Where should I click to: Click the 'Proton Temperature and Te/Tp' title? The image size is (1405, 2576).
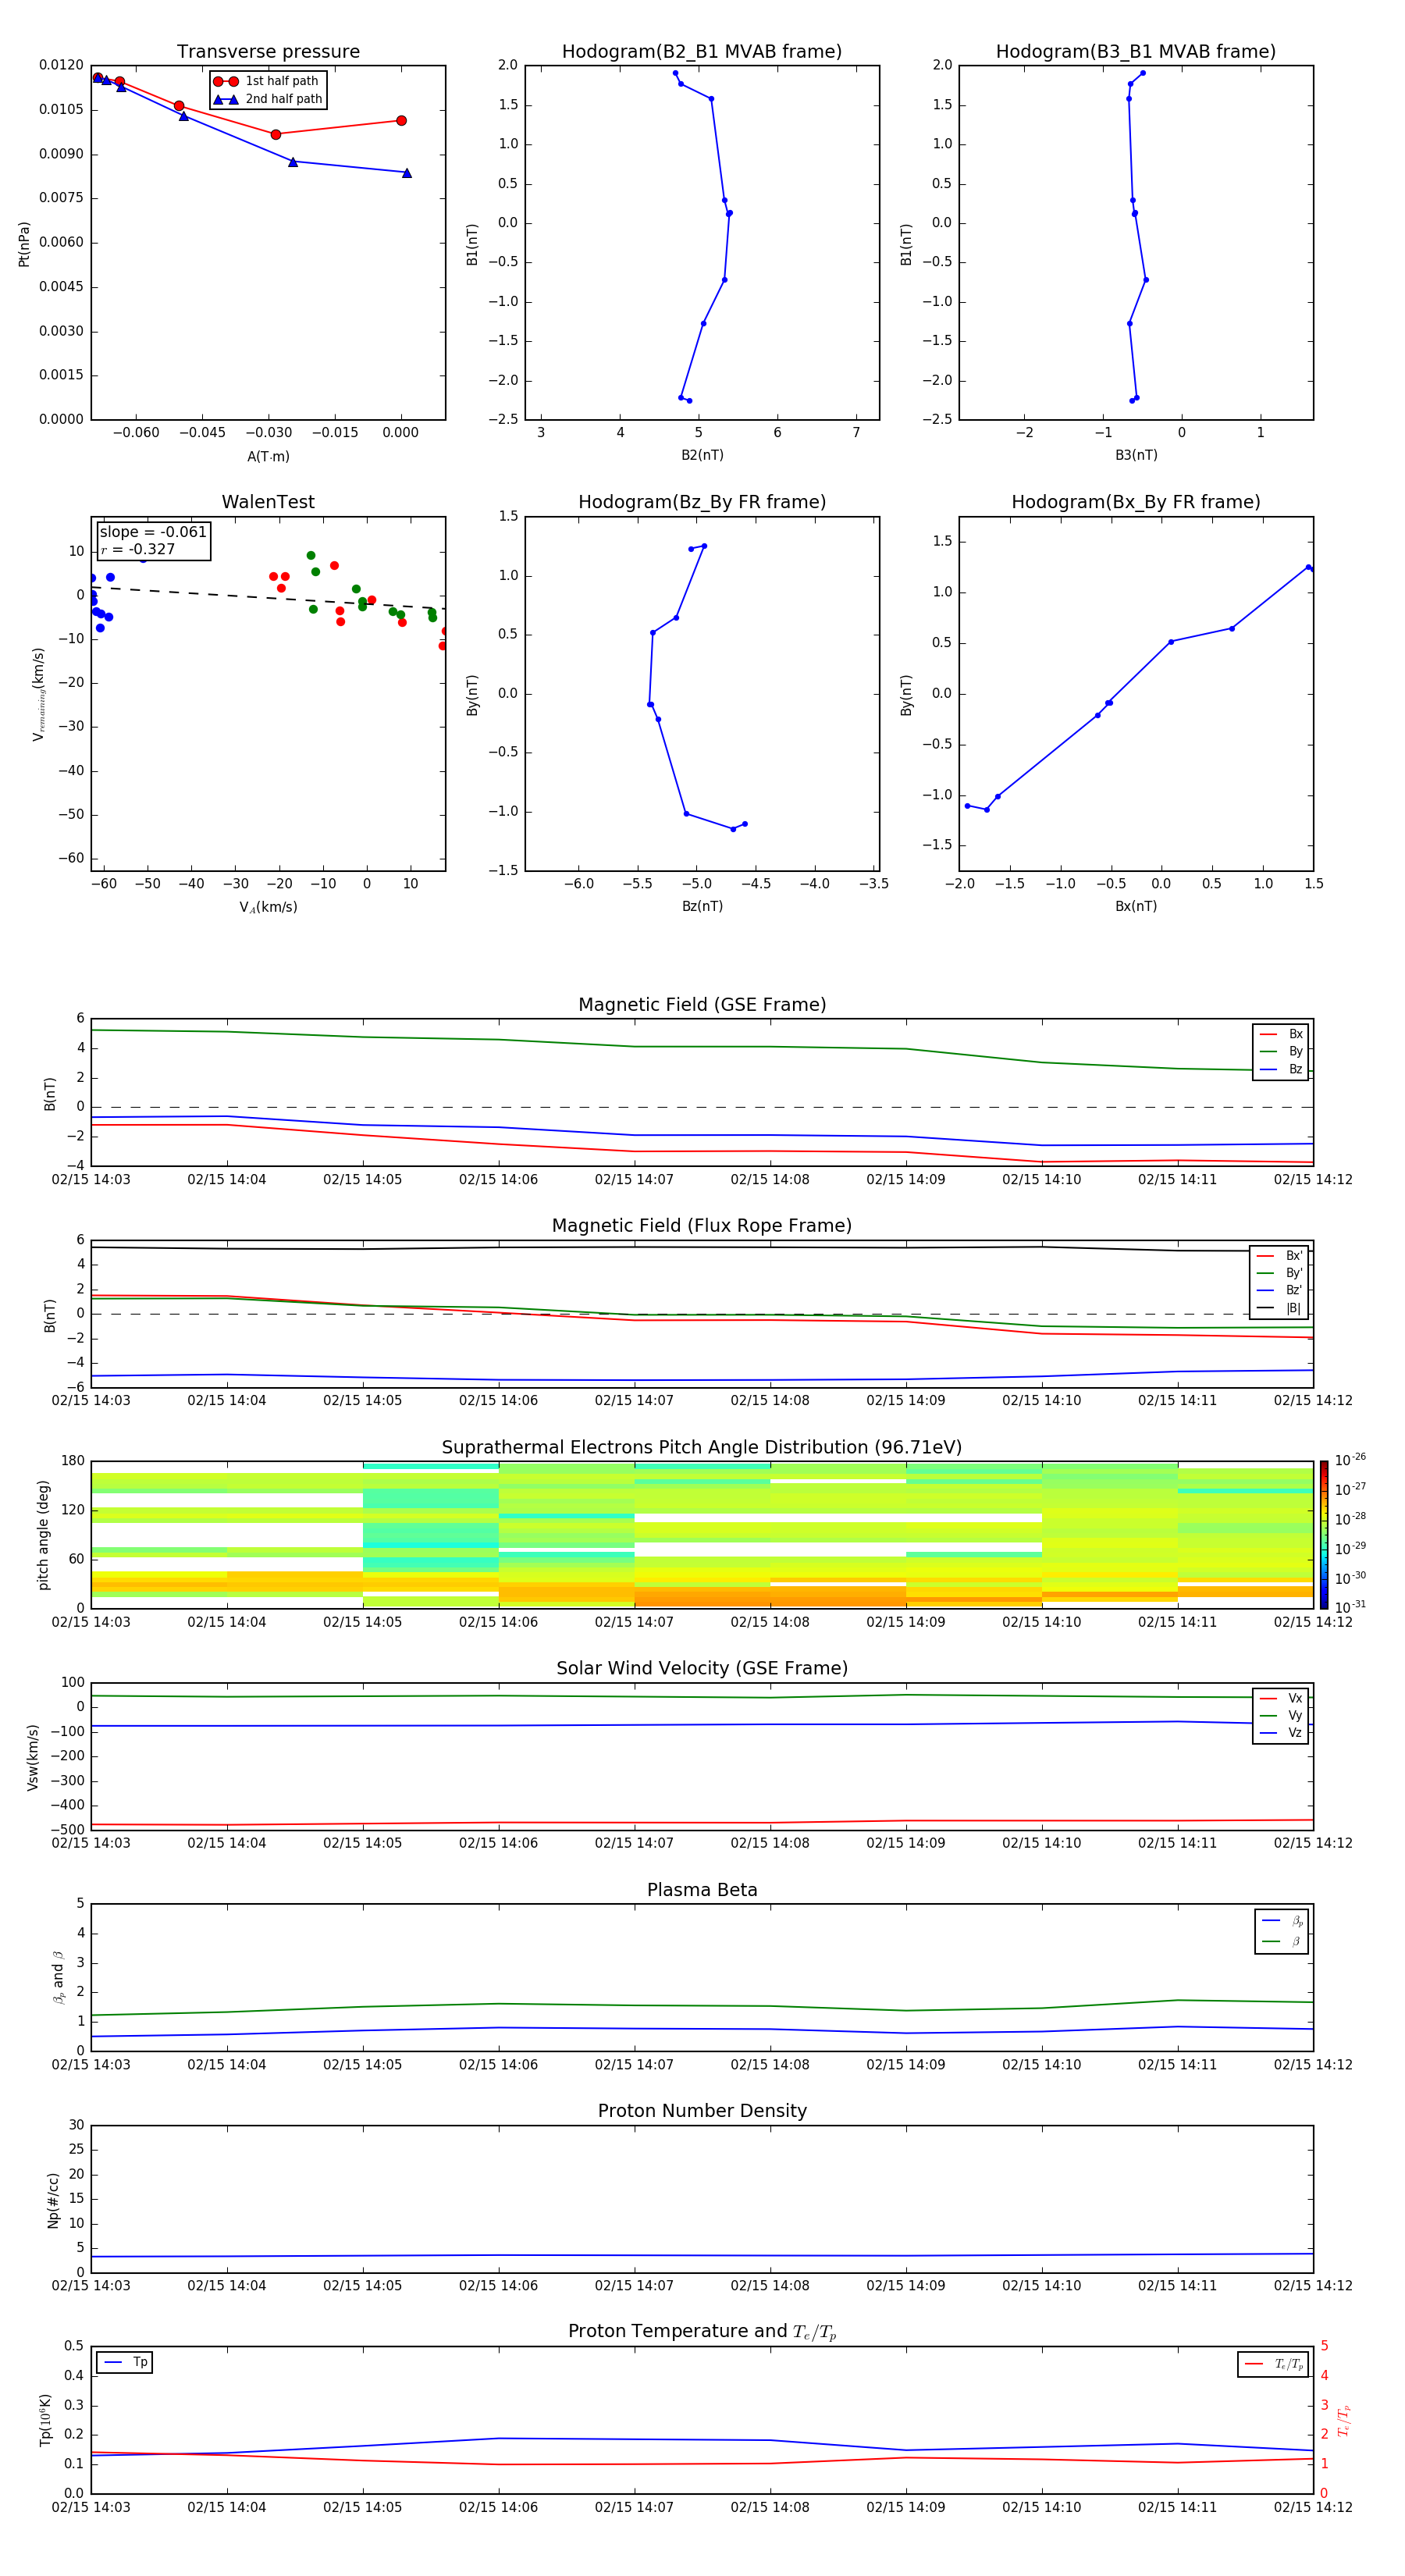pyautogui.click(x=702, y=2332)
